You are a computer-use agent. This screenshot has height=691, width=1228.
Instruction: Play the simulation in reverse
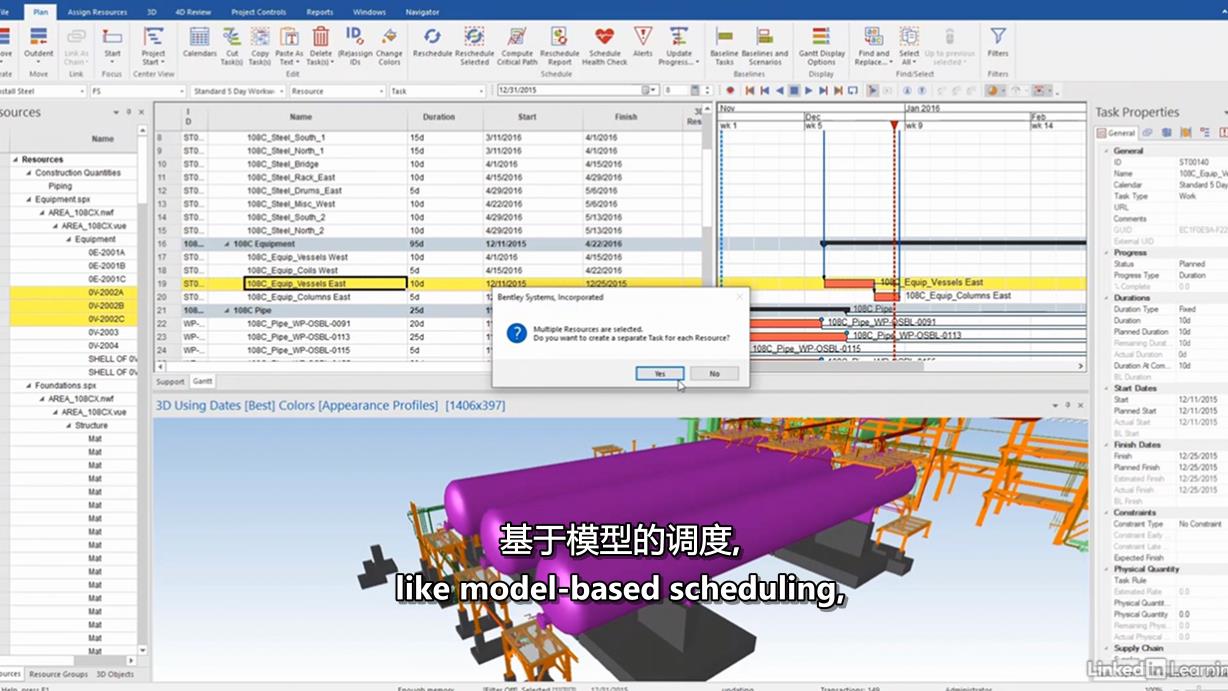click(779, 90)
